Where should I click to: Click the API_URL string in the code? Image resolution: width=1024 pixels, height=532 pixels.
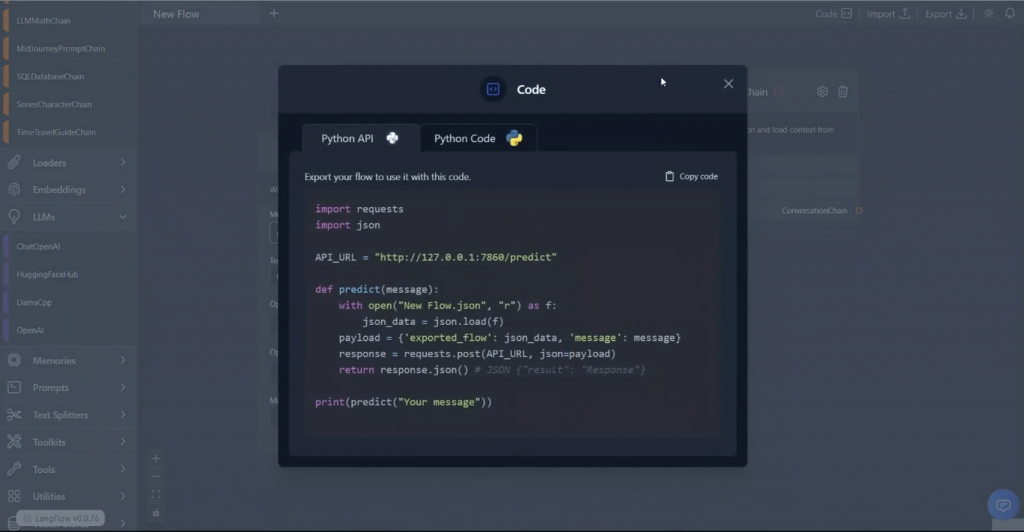466,257
